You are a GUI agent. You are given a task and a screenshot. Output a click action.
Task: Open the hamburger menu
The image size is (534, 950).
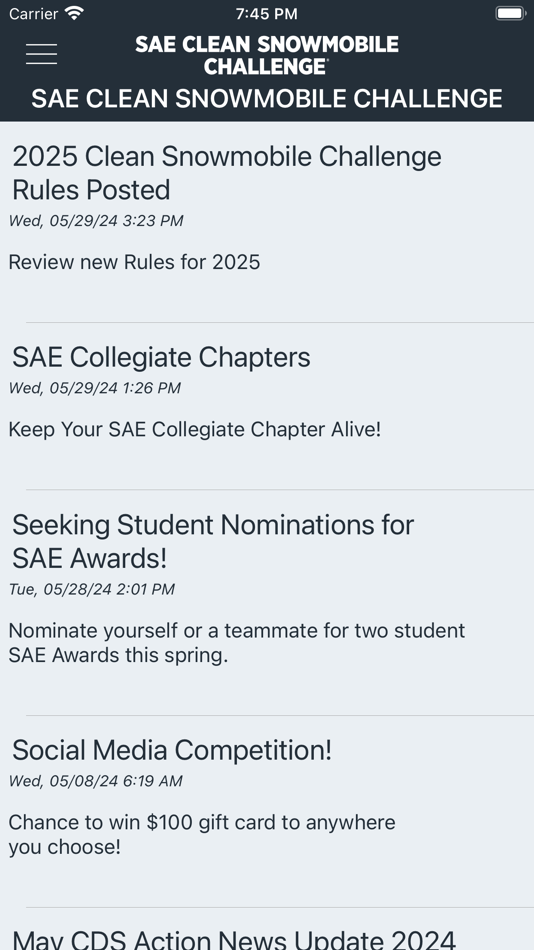[41, 54]
